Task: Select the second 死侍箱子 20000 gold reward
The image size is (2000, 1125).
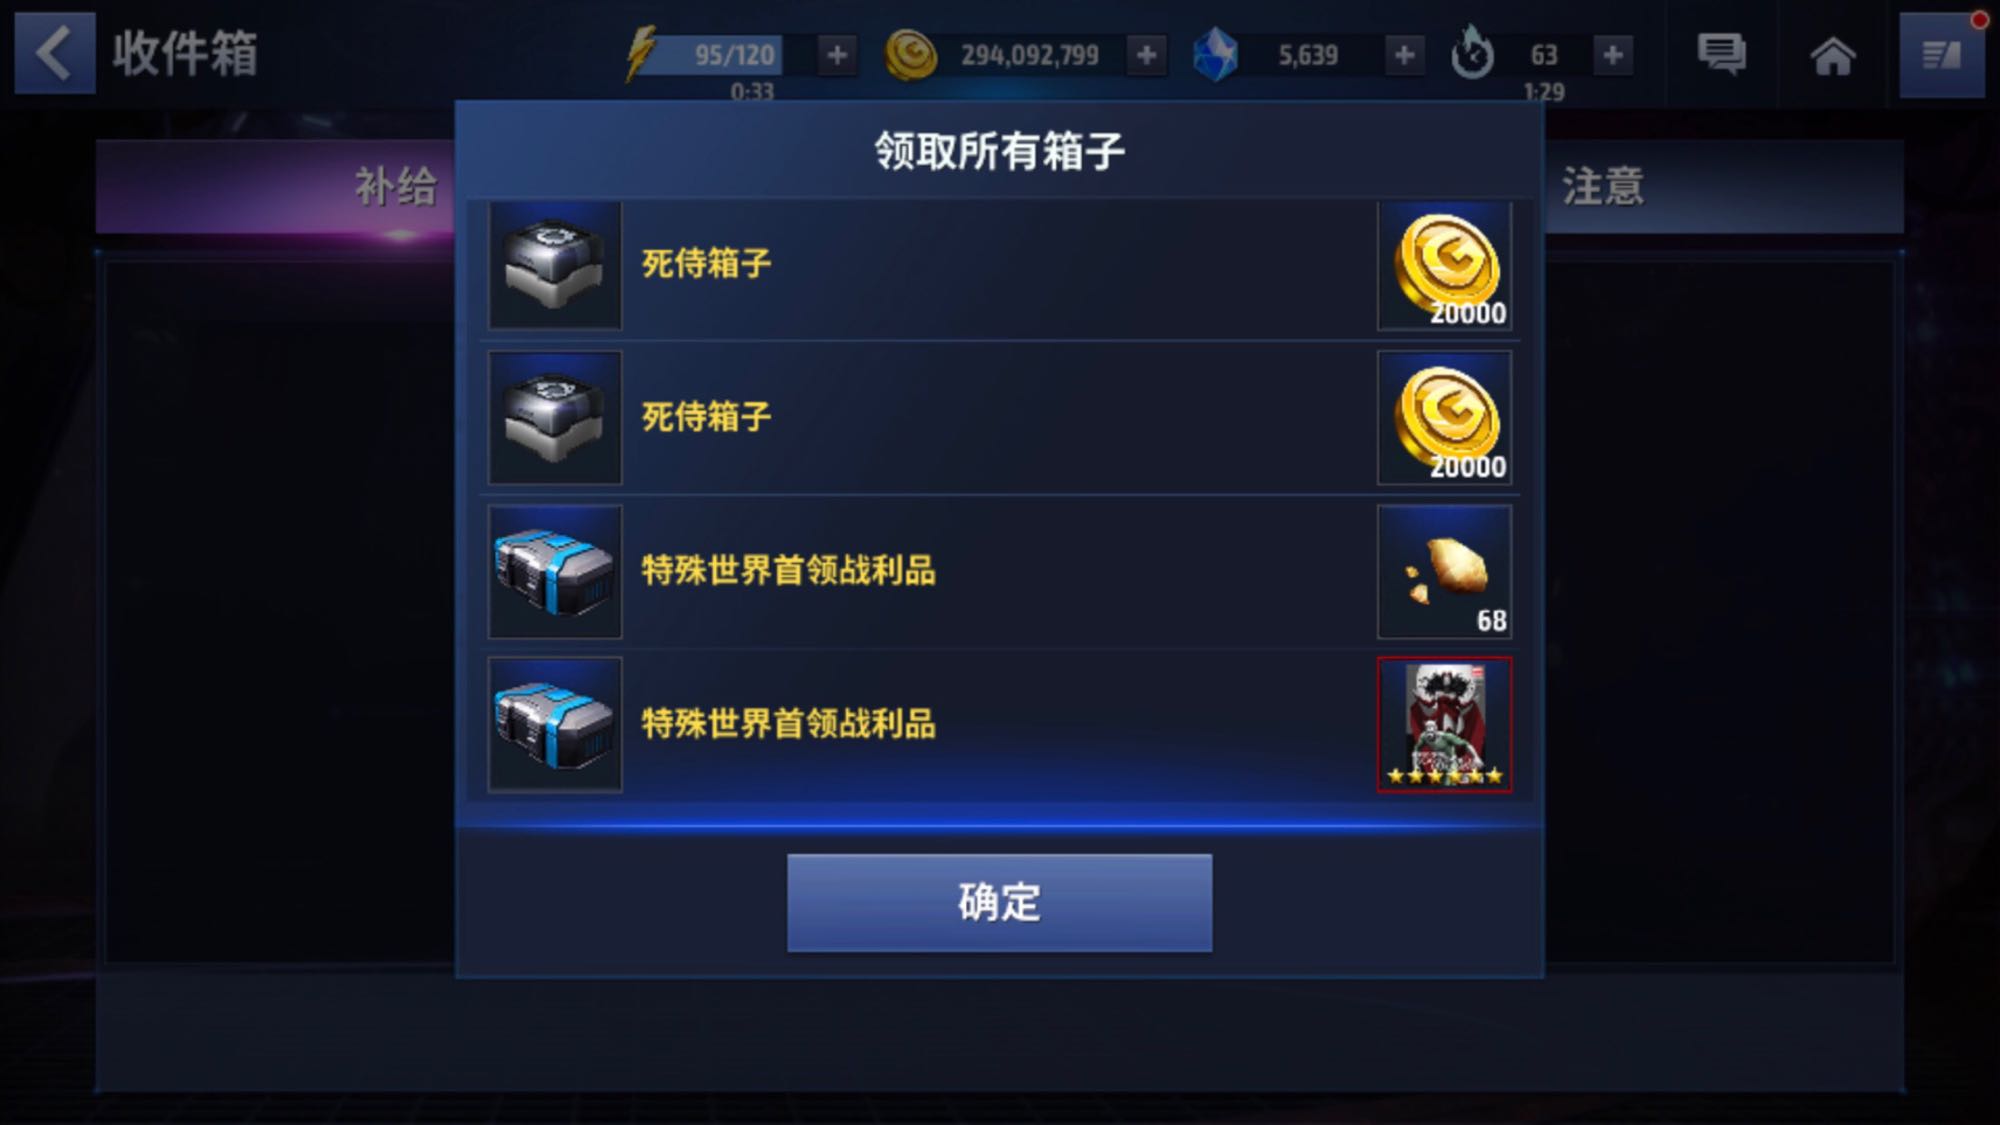Action: (x=1444, y=418)
